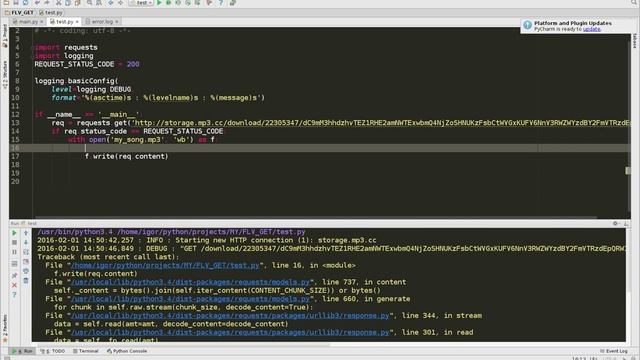
Task: Navigate Back with the toolbar arrow
Action: [111, 3]
